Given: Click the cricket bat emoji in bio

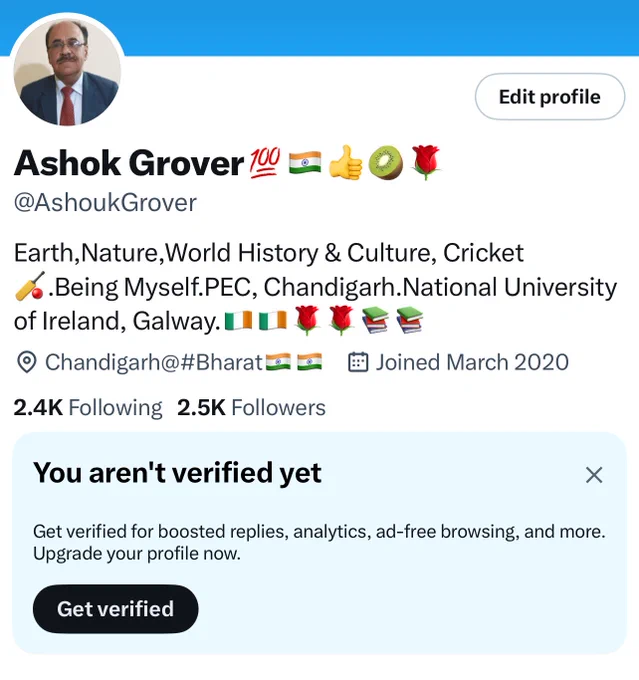Looking at the screenshot, I should (x=29, y=287).
